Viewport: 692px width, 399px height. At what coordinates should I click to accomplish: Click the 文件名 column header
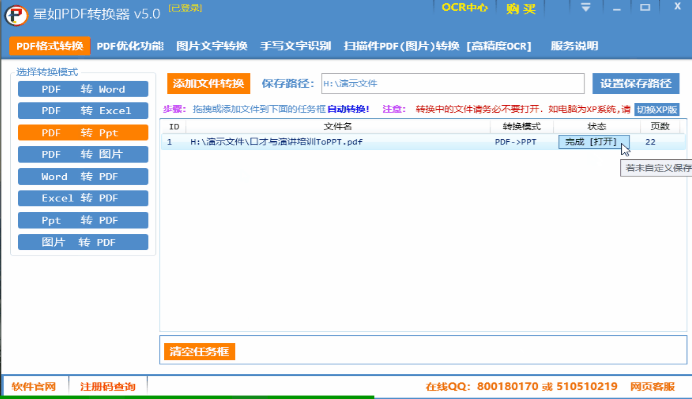[x=338, y=127]
